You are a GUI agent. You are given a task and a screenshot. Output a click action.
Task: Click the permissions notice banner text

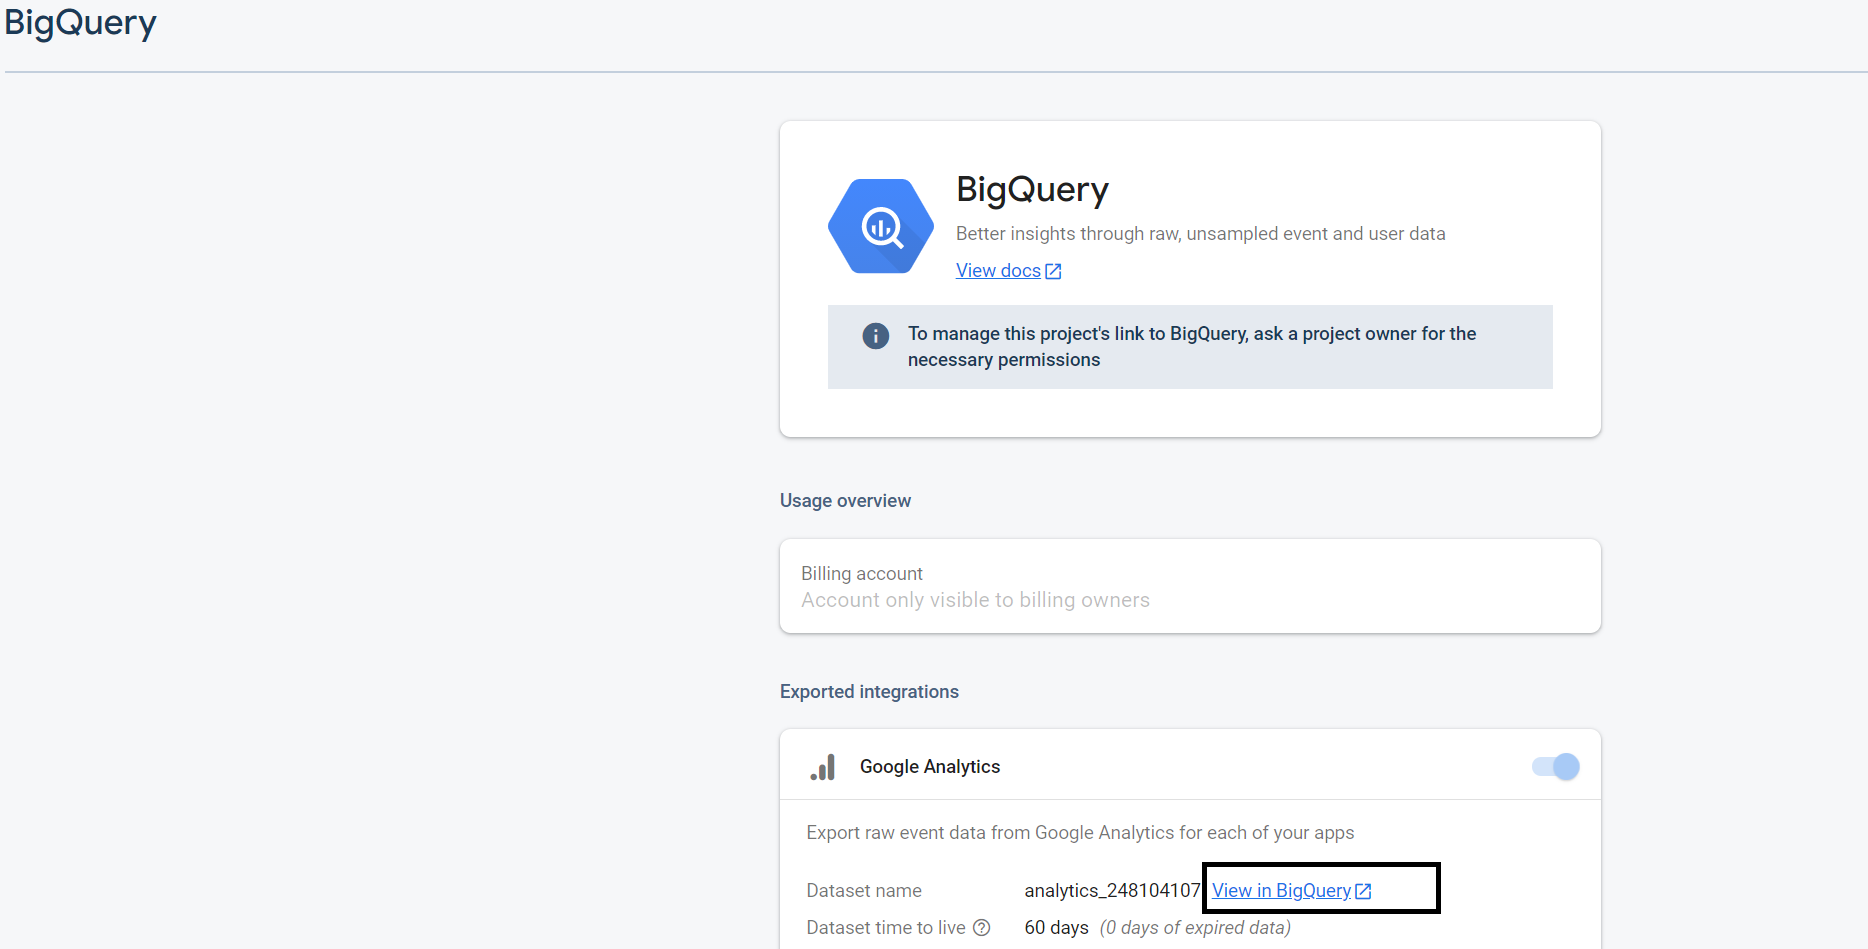[1191, 346]
